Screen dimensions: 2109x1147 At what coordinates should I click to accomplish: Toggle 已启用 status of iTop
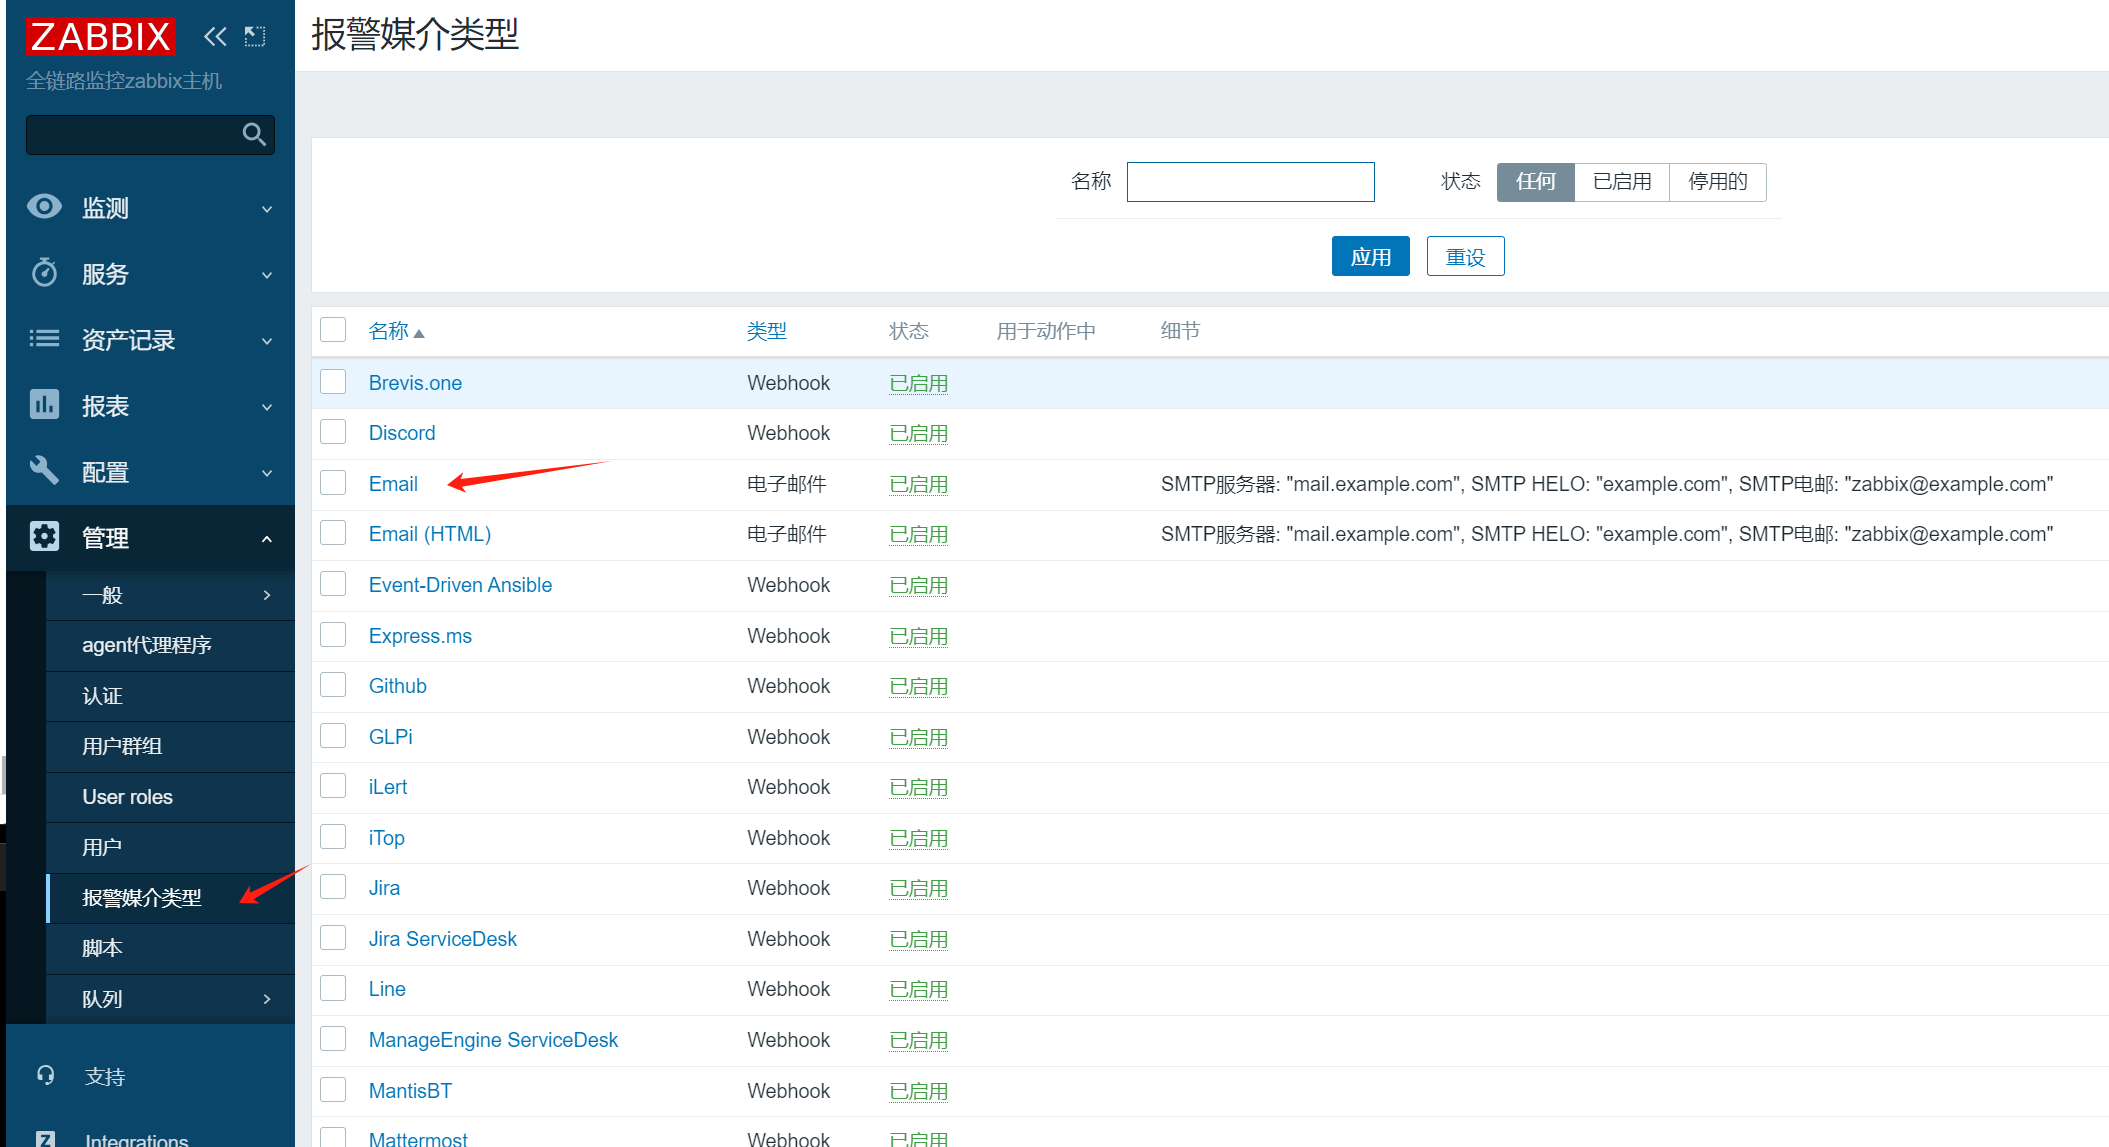tap(918, 838)
